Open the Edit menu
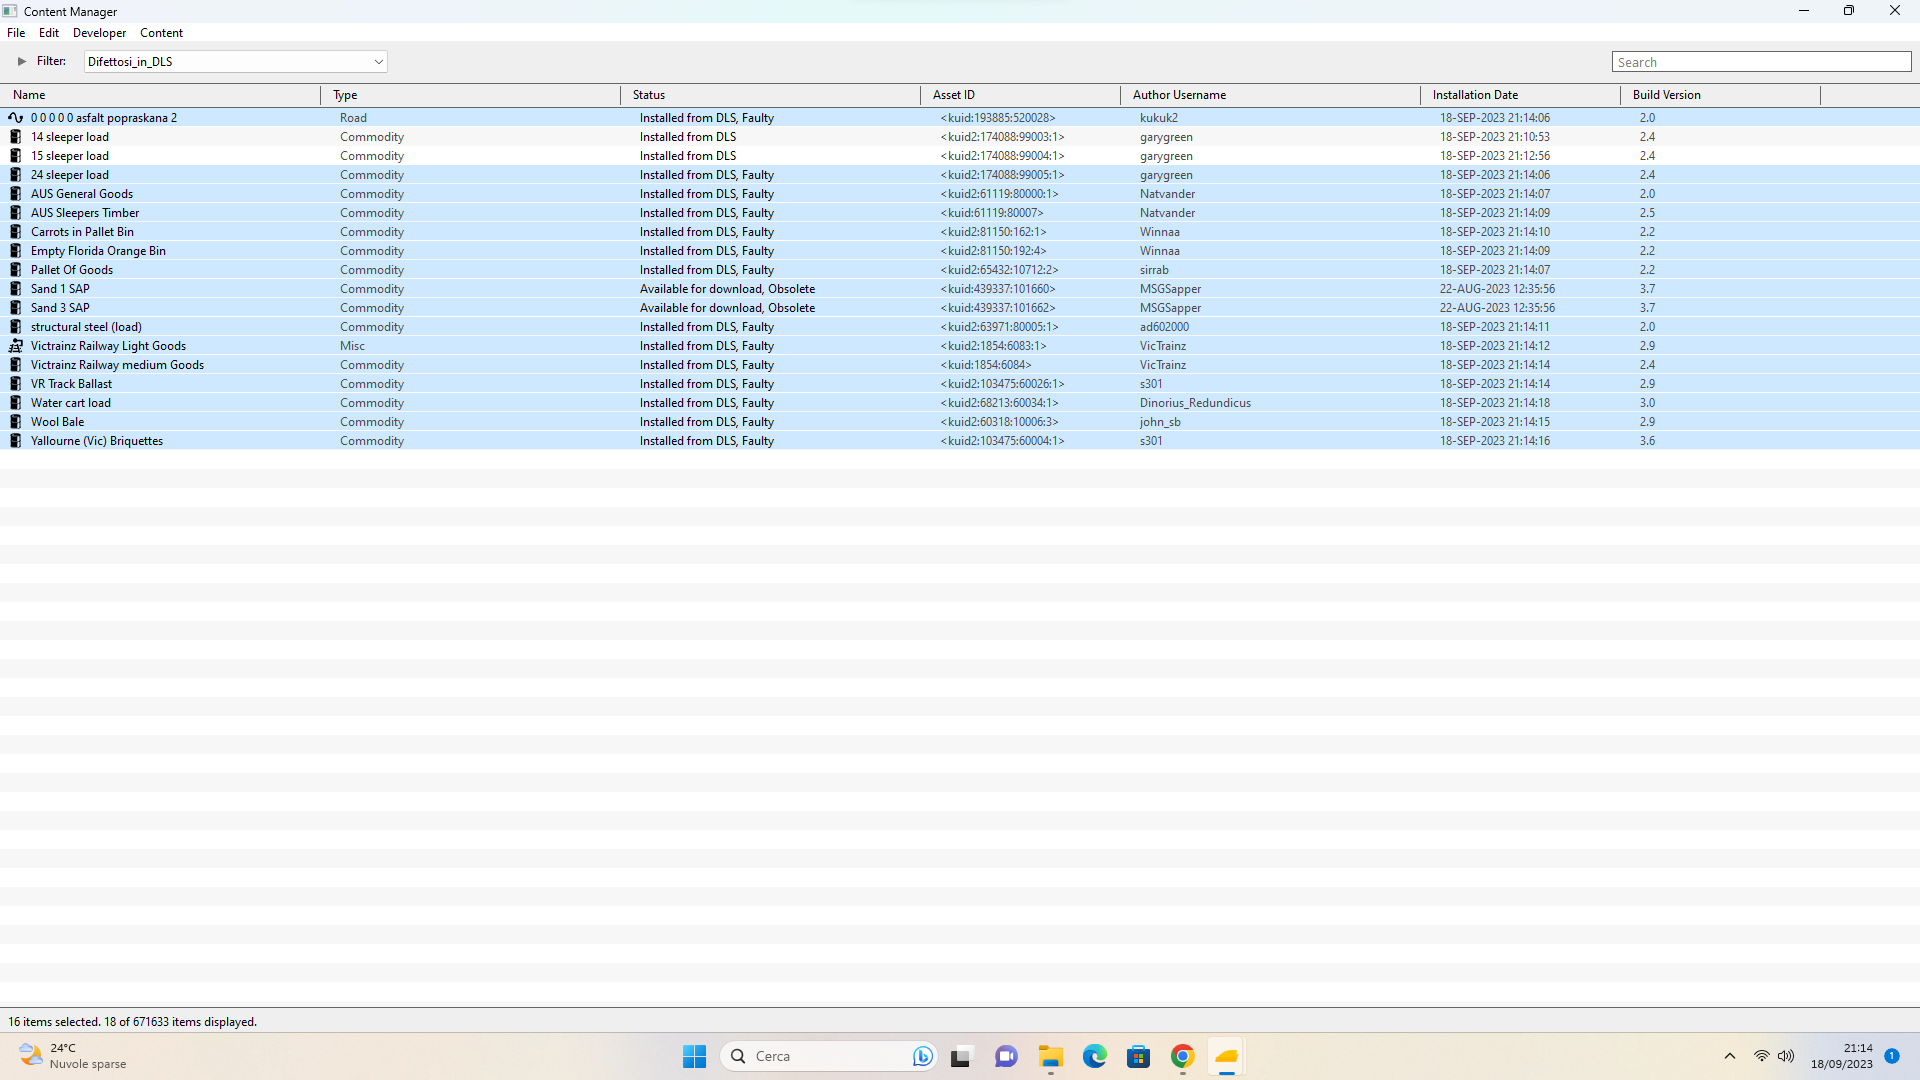The width and height of the screenshot is (1920, 1080). [x=49, y=33]
